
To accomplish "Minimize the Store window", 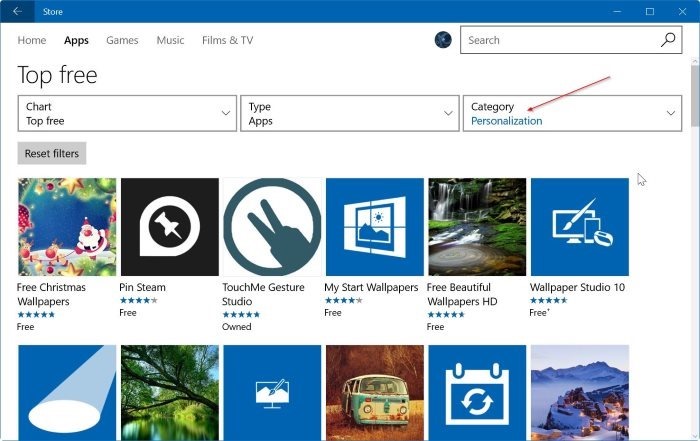I will click(617, 11).
